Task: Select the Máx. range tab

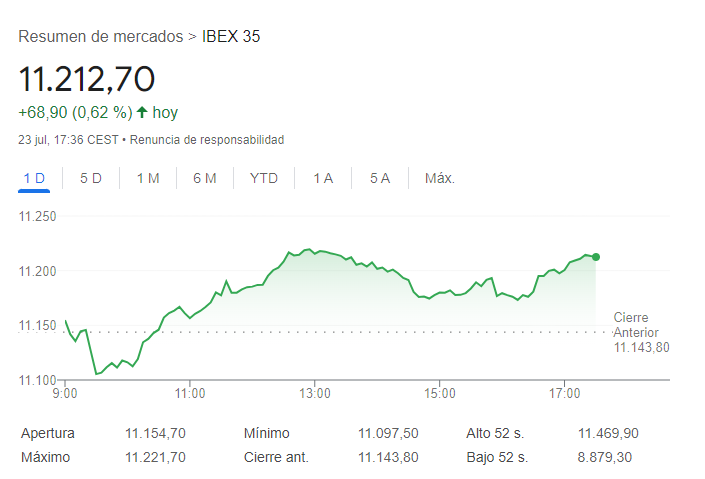Action: pyautogui.click(x=440, y=178)
